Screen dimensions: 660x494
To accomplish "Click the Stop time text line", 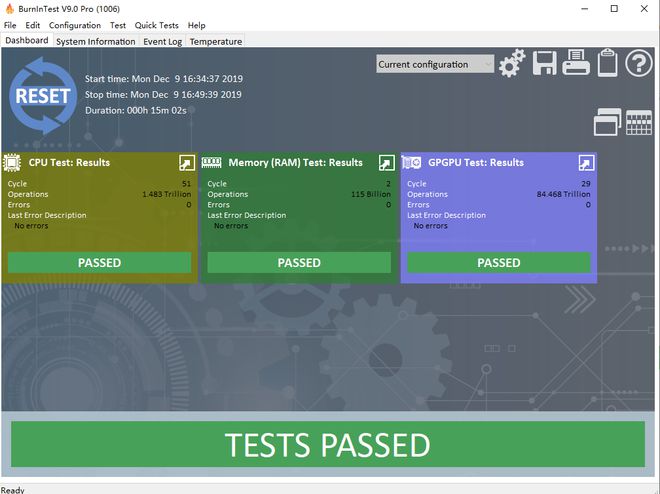I will click(x=163, y=94).
